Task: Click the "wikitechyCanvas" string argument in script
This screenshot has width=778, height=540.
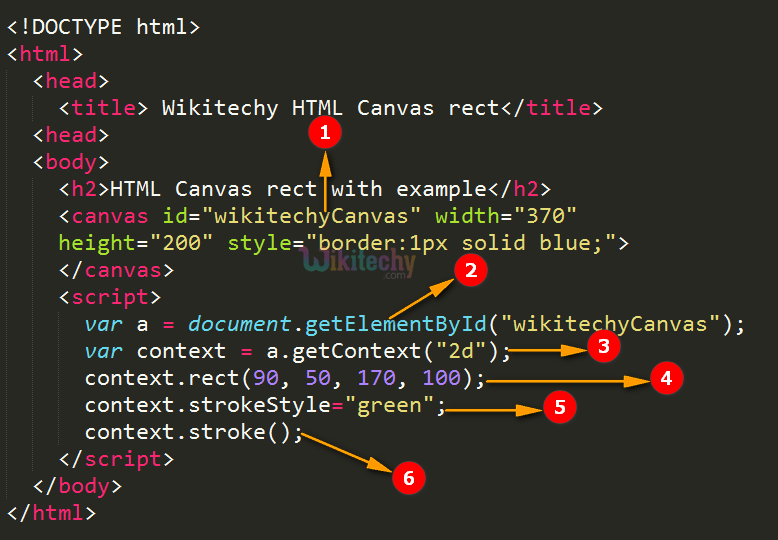Action: tap(610, 324)
